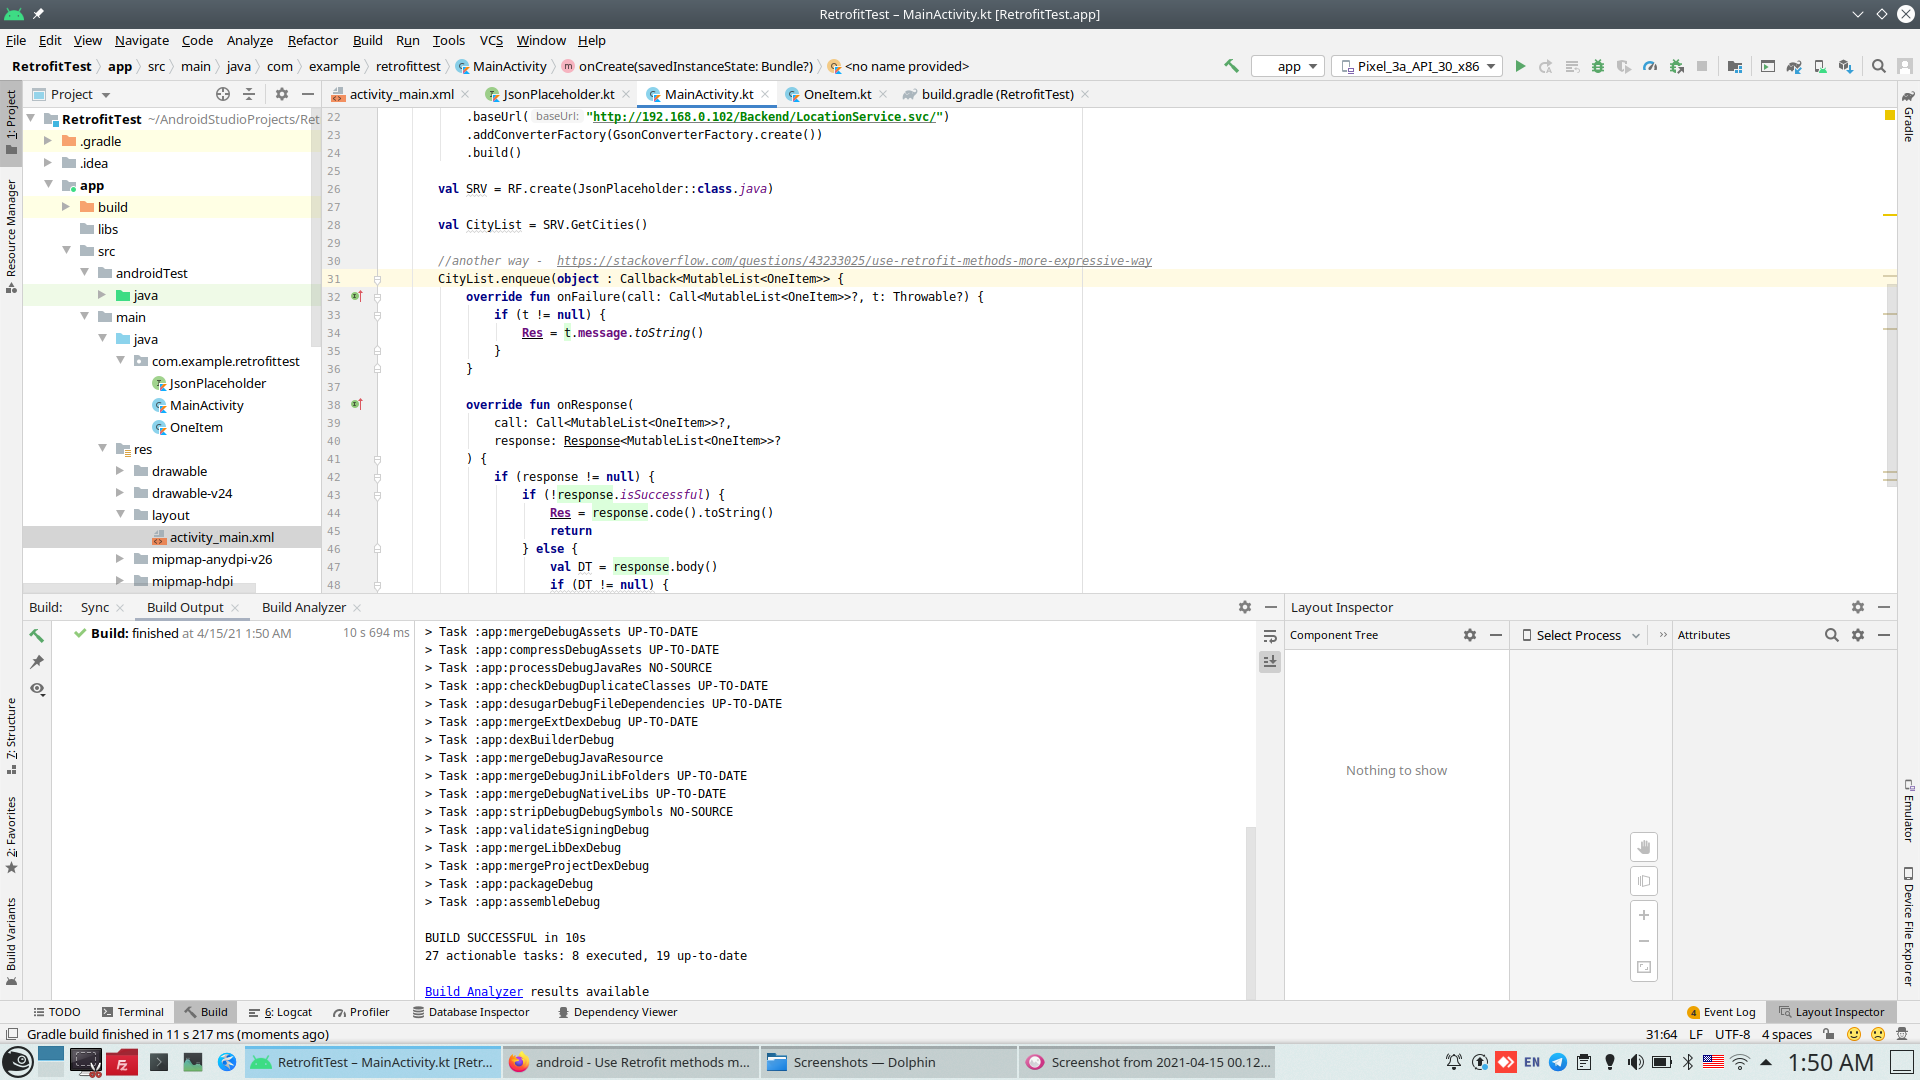Toggle the eye view options in Build panel
1920x1080 pixels.
pyautogui.click(x=37, y=689)
